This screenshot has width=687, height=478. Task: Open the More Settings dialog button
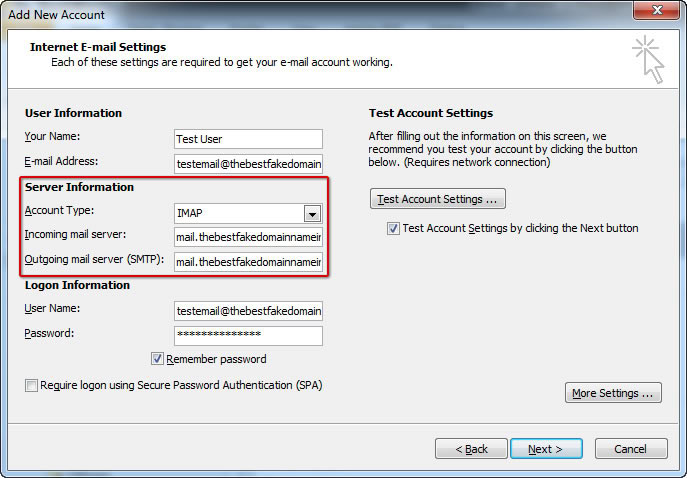[613, 393]
